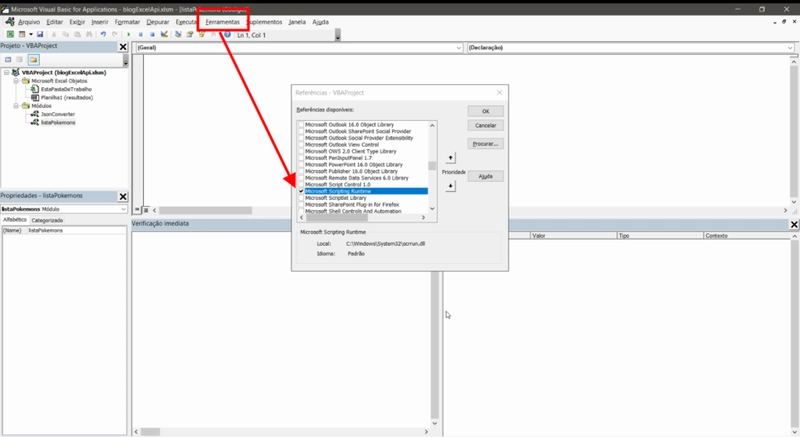The image size is (800, 437).
Task: Click the Save floppy disk icon
Action: [40, 34]
